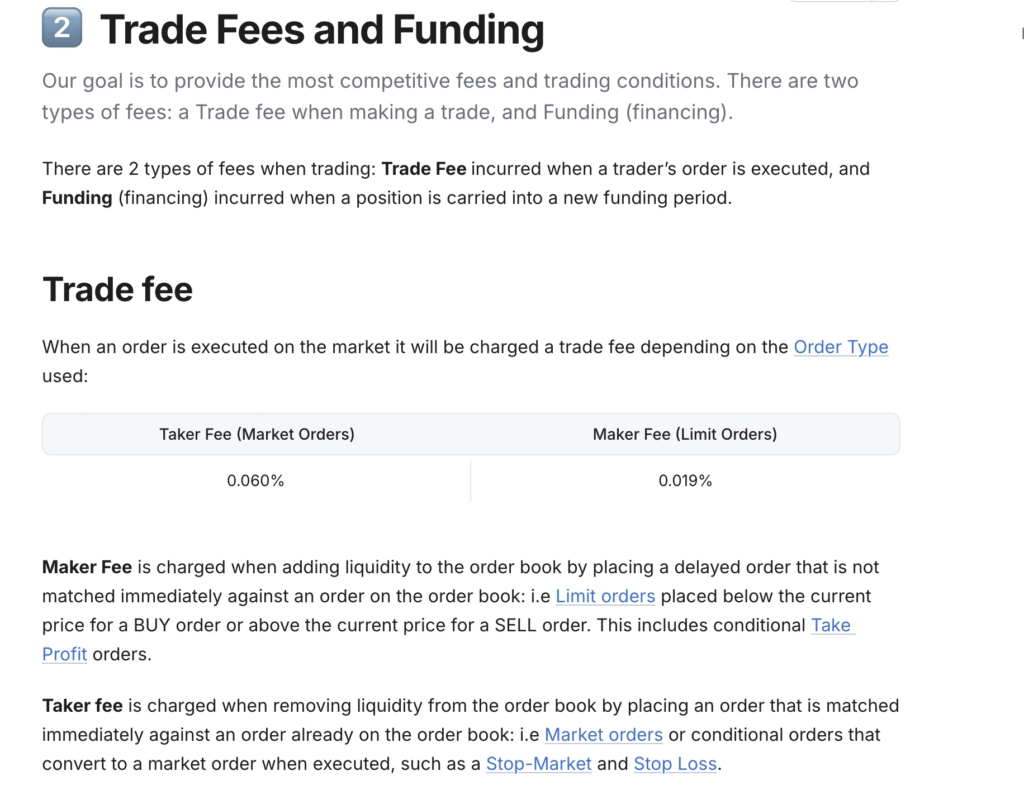Click the bold Trade Fee text in paragraph

coord(424,168)
